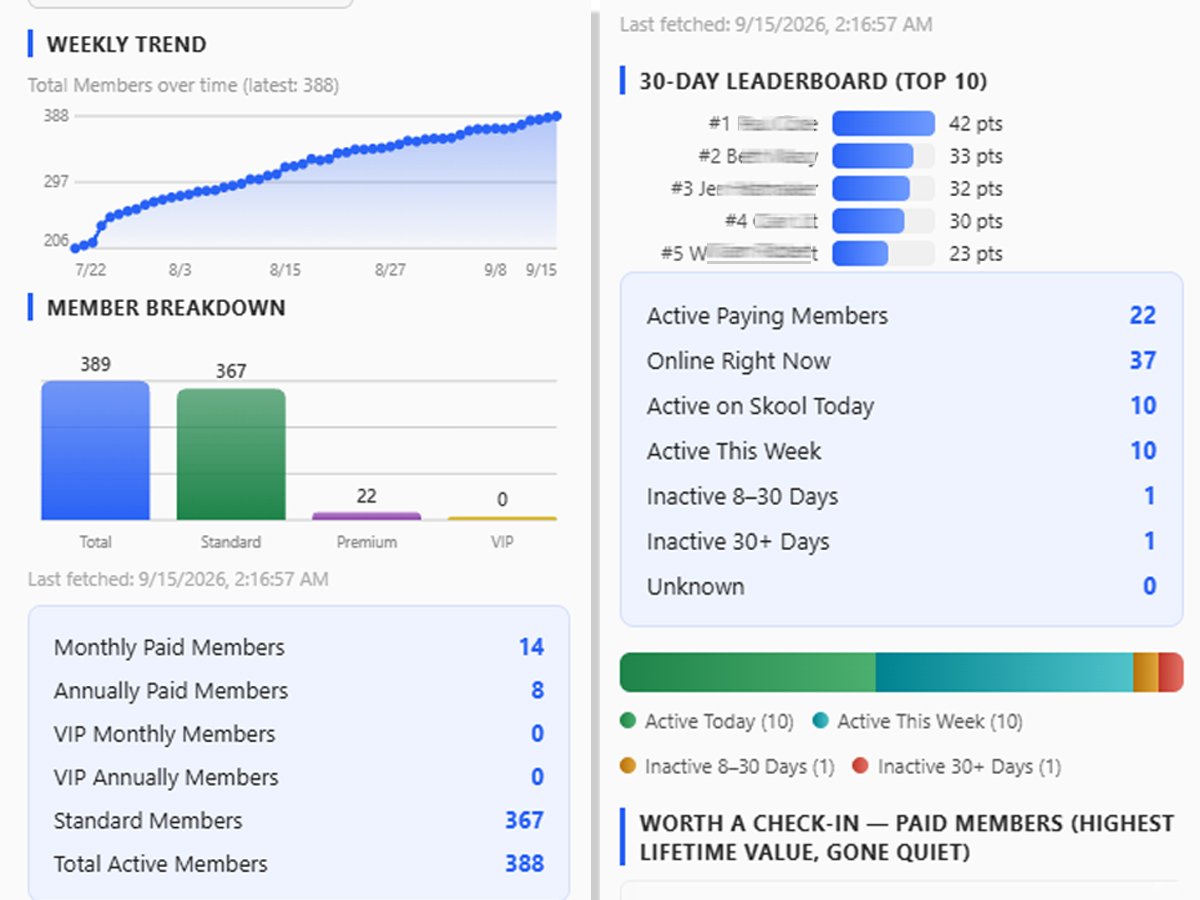The width and height of the screenshot is (1200, 900).
Task: Click the 30-Day Leaderboard (Top 10) heading
Action: click(x=813, y=81)
